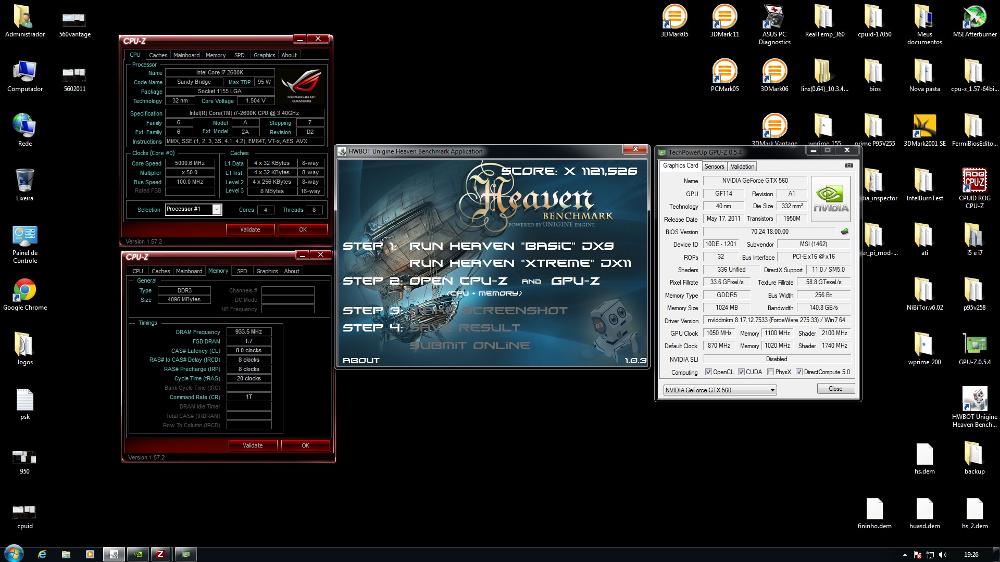Launch ASUS PC Diagnostics shortcut
This screenshot has width=1000, height=562.
774,25
